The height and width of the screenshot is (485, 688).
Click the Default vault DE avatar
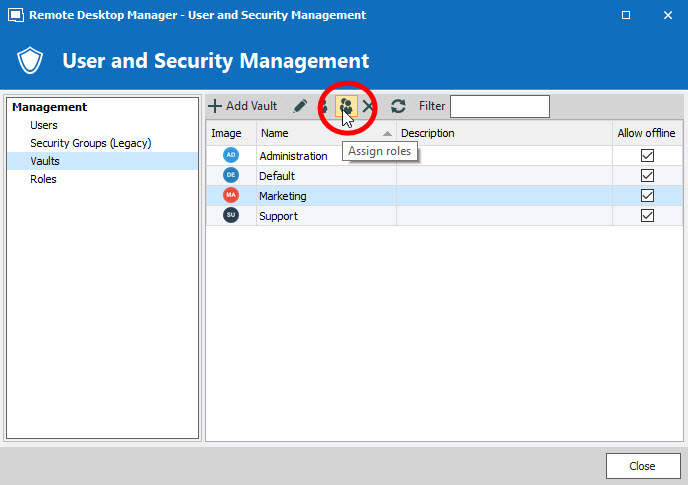(x=231, y=175)
